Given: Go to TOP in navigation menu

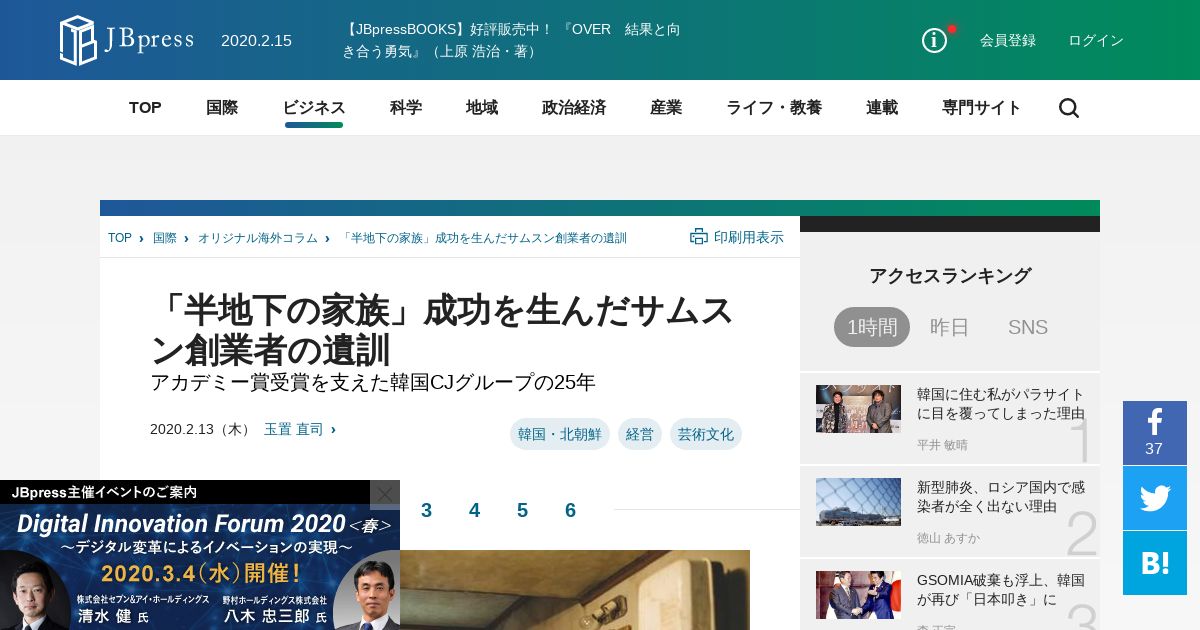Looking at the screenshot, I should point(145,108).
